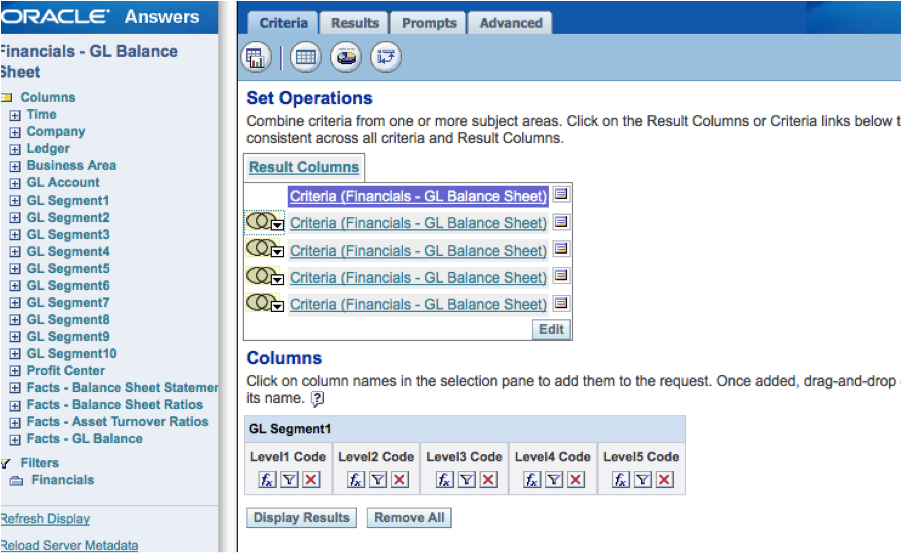Delete the Level1 Code column
Image resolution: width=902 pixels, height=553 pixels.
[x=311, y=479]
